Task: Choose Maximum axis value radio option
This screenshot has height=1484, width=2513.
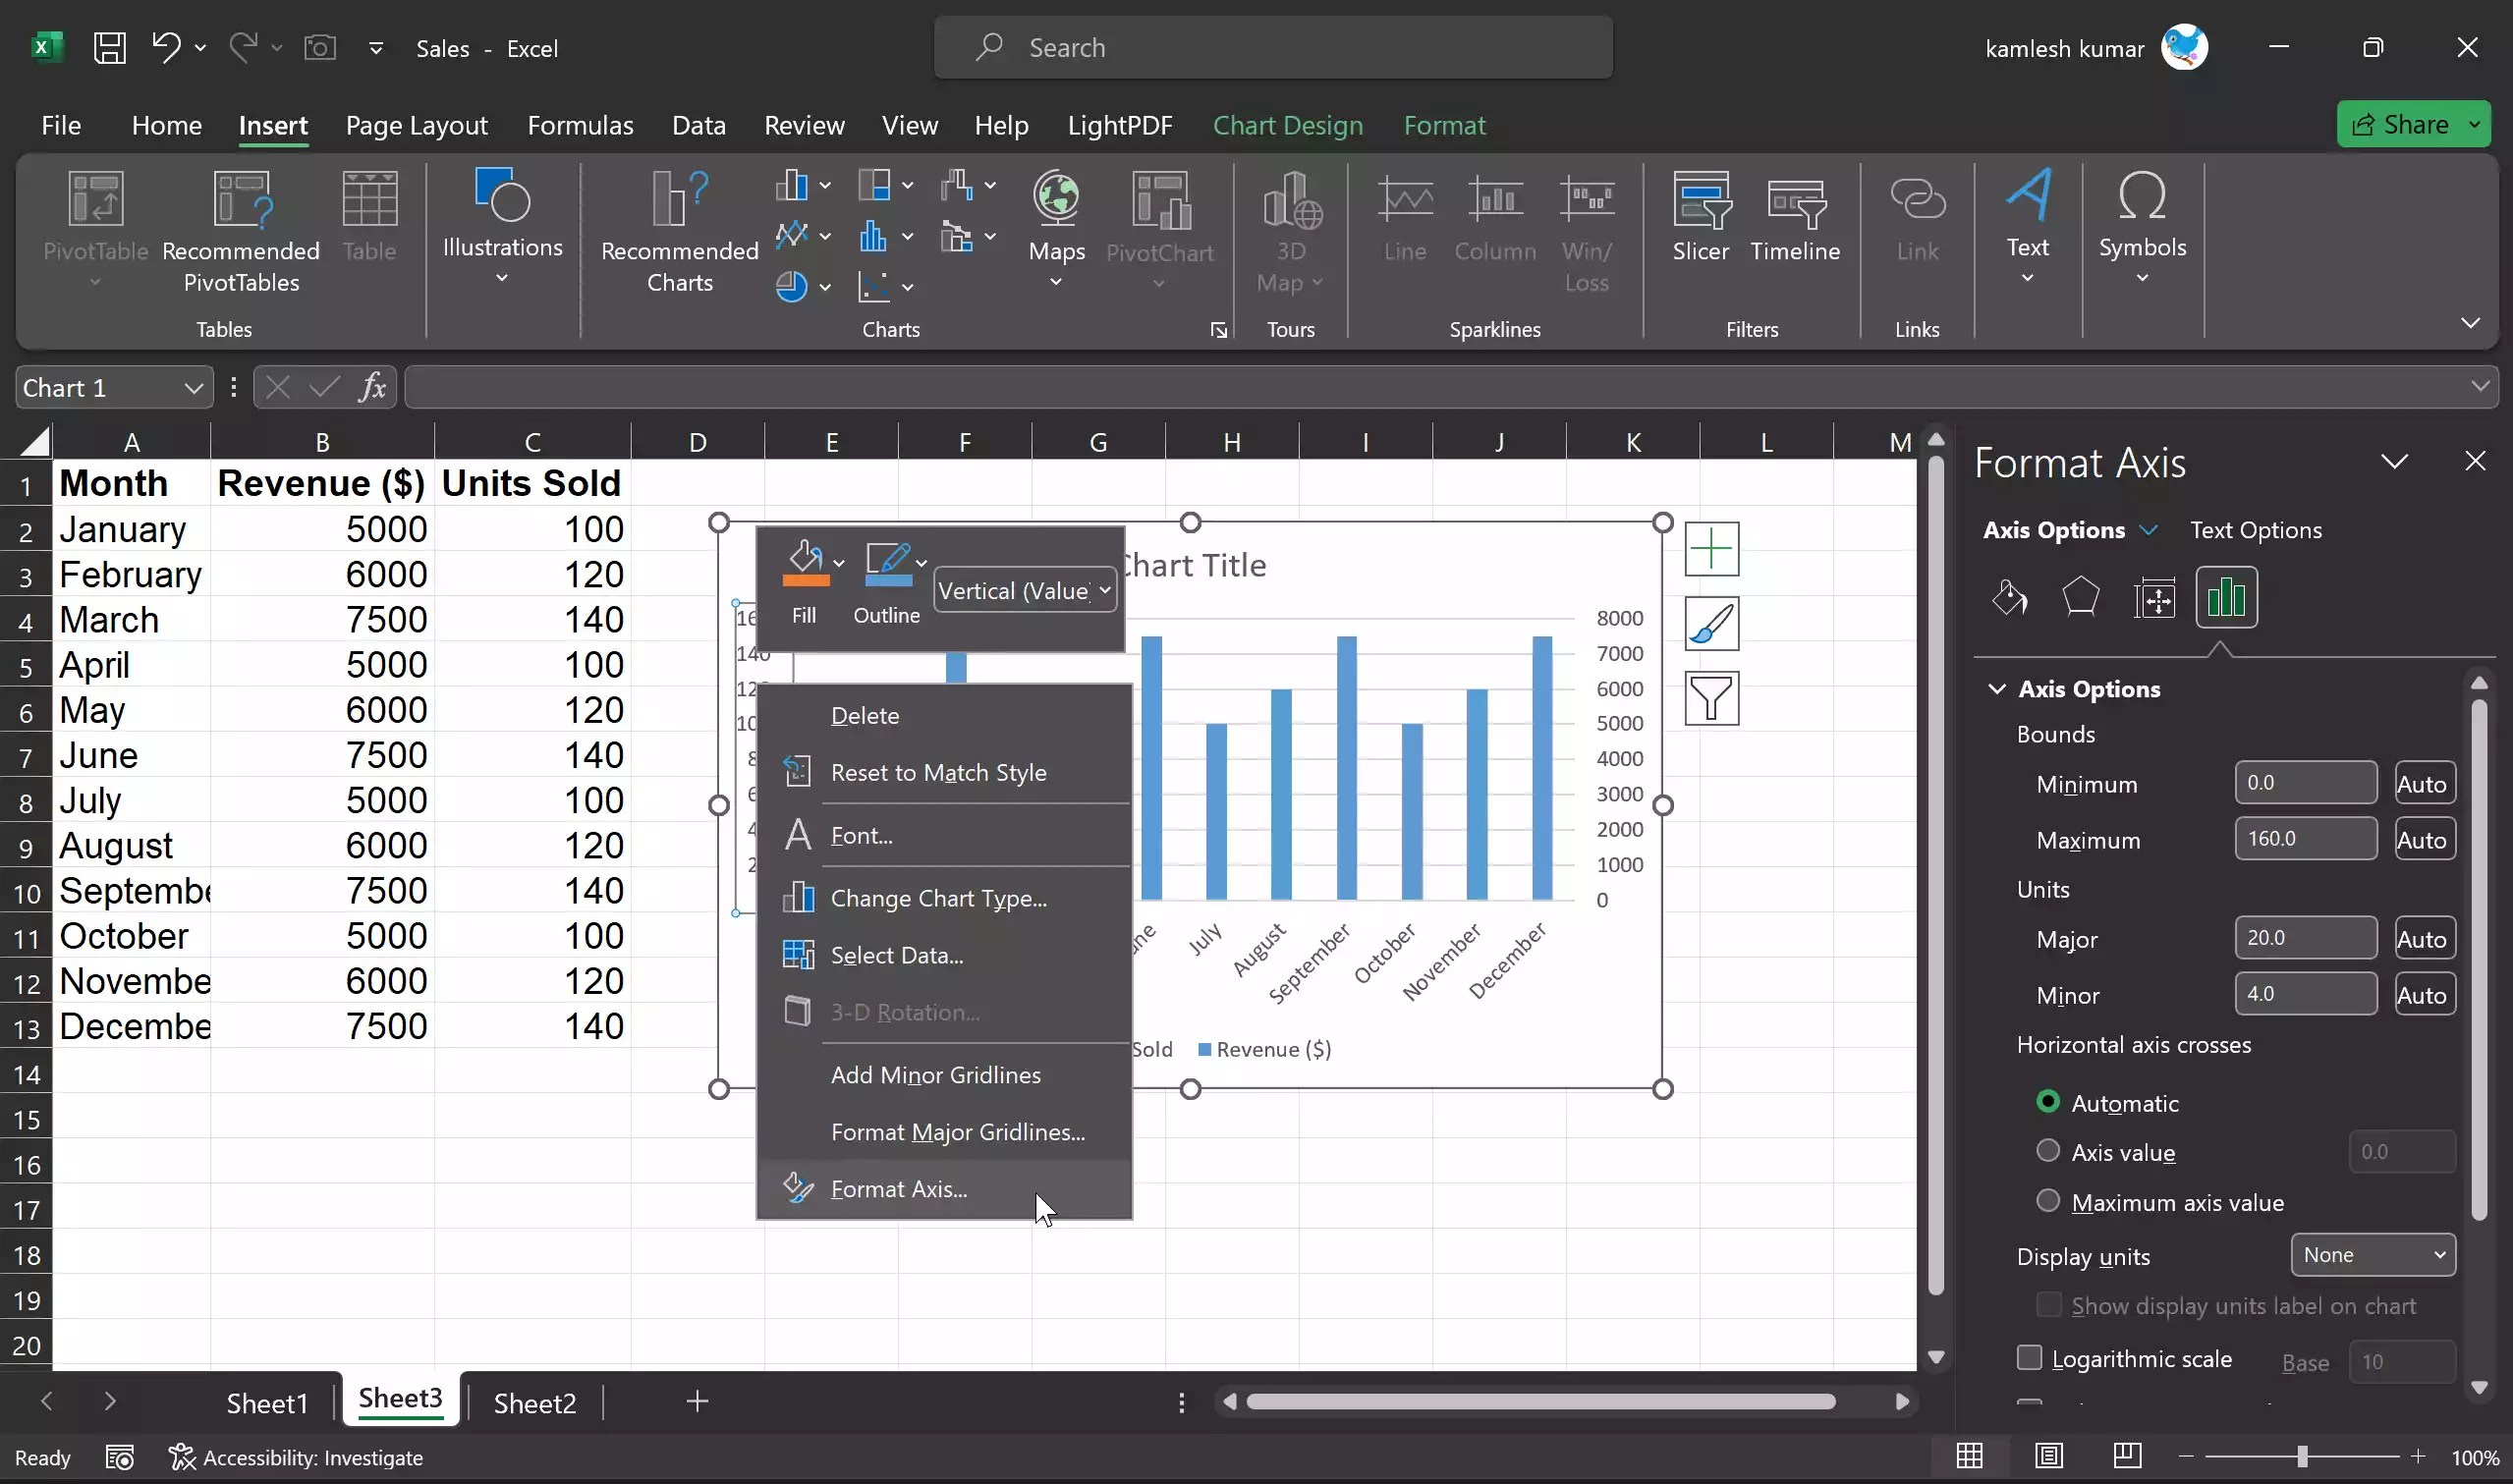Action: click(2047, 1201)
